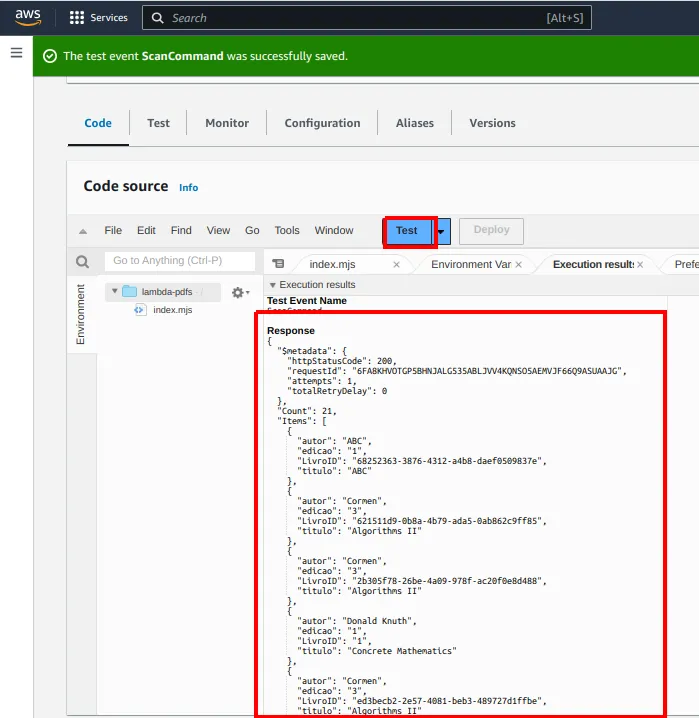
Task: Collapse the Execution results section
Action: (x=273, y=285)
